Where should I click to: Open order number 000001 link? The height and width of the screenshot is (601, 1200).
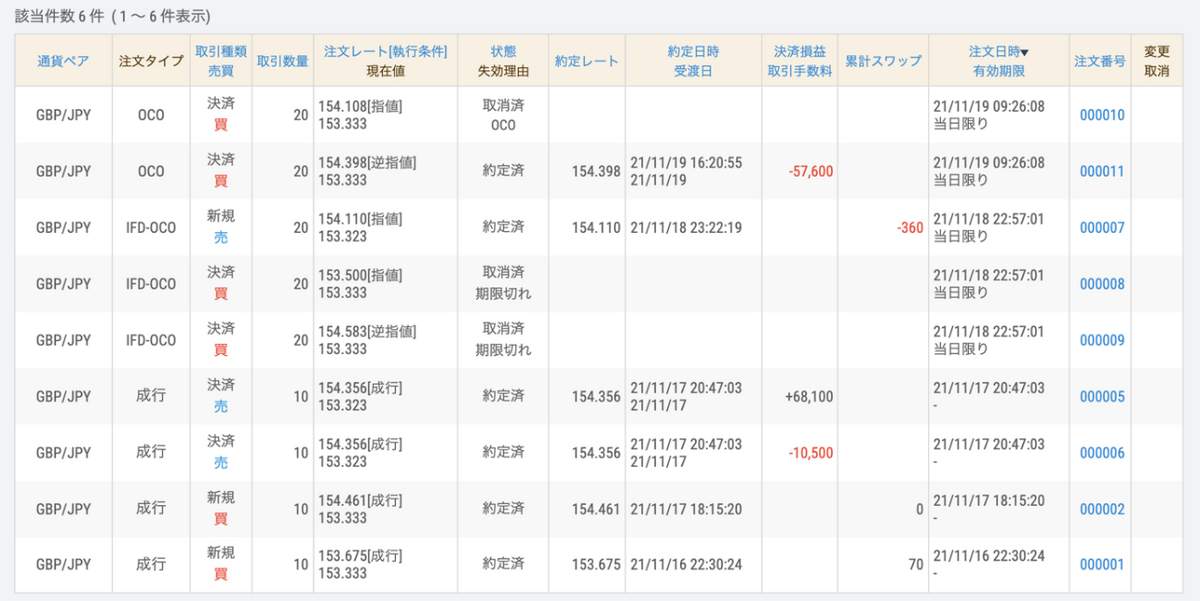(1102, 565)
